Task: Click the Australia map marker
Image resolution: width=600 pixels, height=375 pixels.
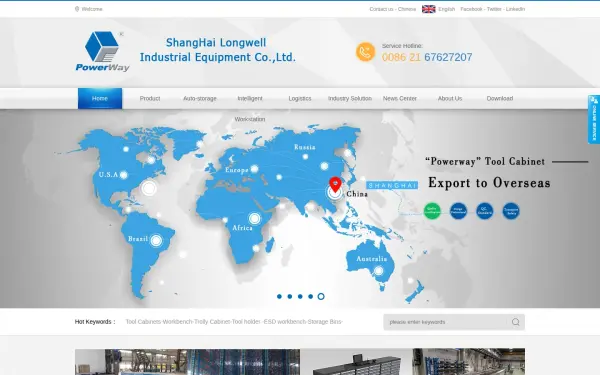Action: click(x=378, y=271)
